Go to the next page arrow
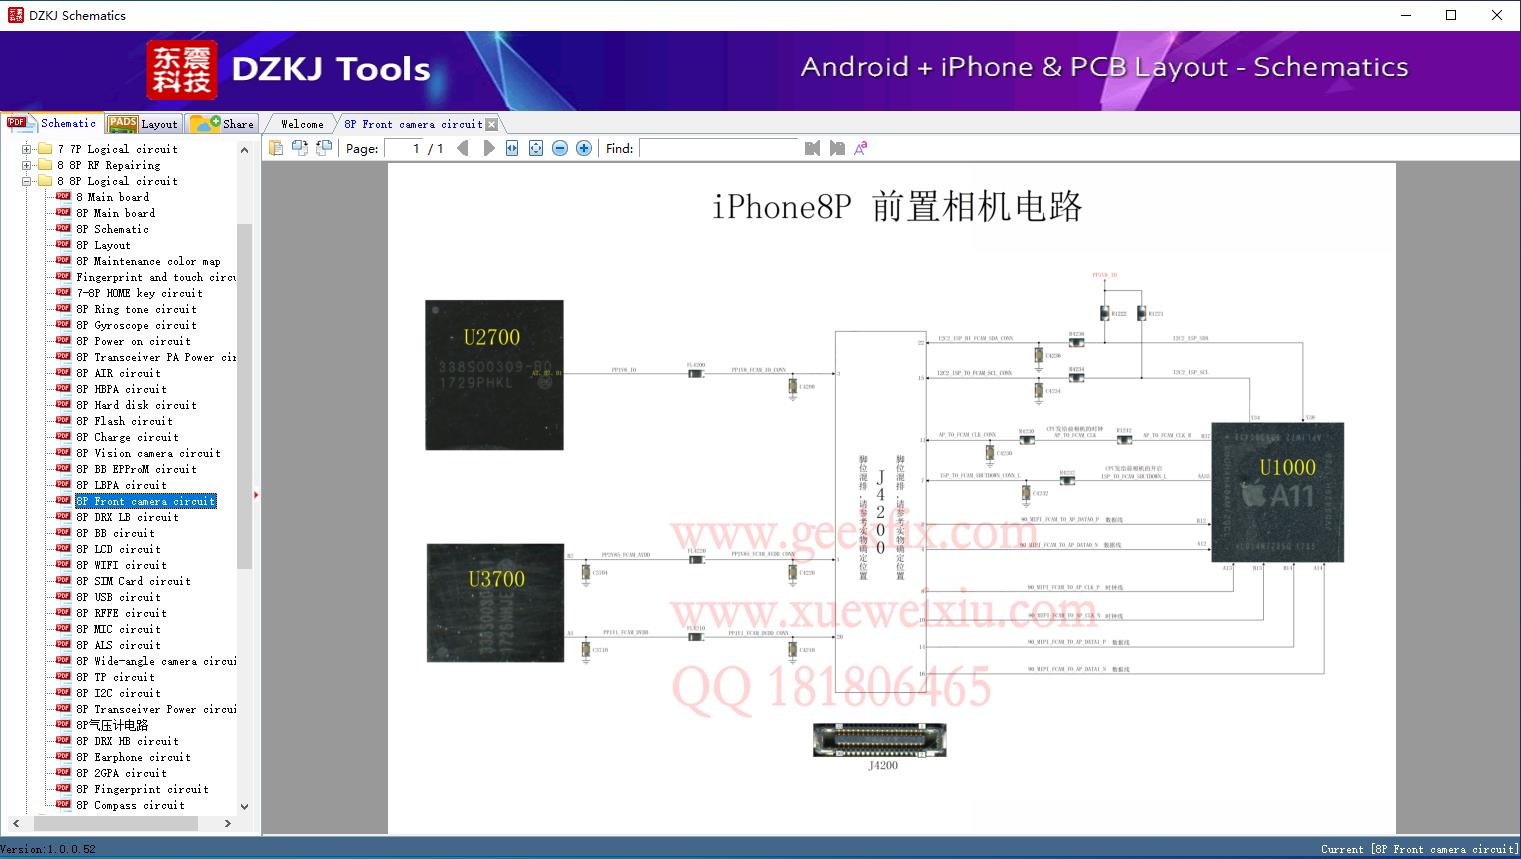The image size is (1521, 859). point(488,148)
